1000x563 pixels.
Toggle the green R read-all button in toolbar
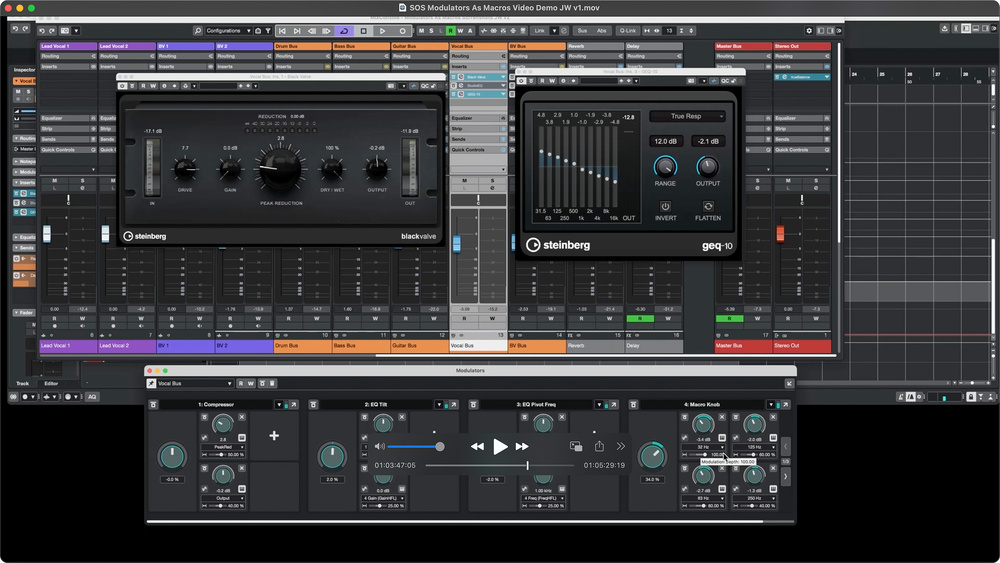click(x=450, y=31)
